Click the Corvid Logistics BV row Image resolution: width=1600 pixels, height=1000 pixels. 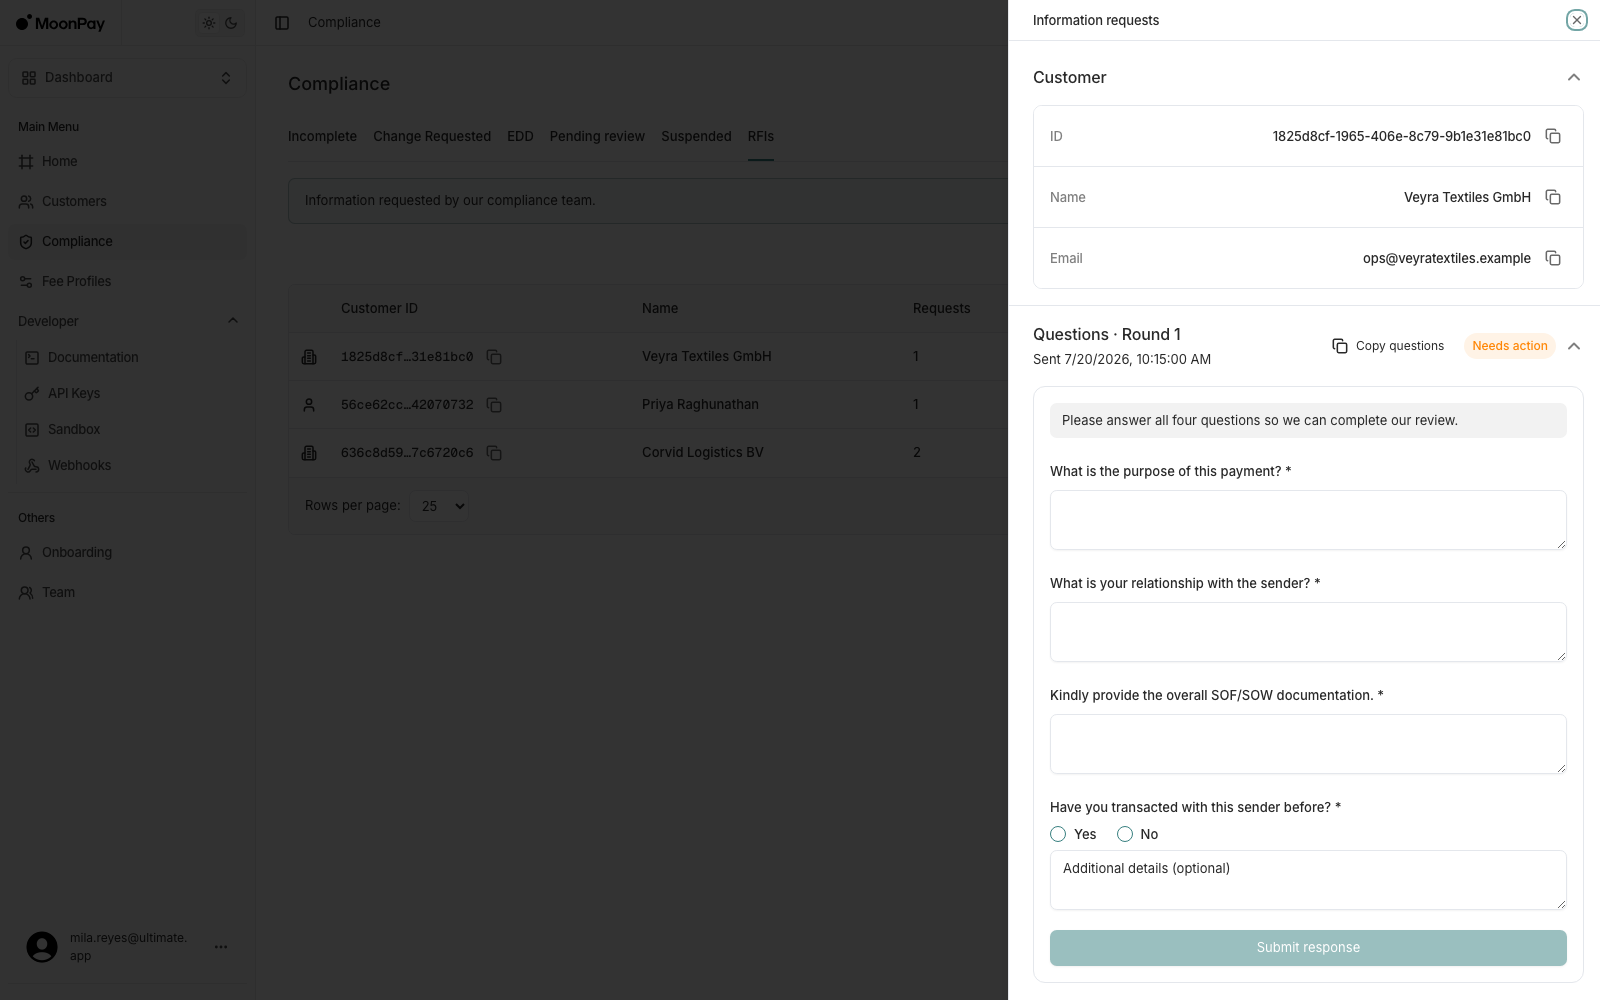pos(648,452)
